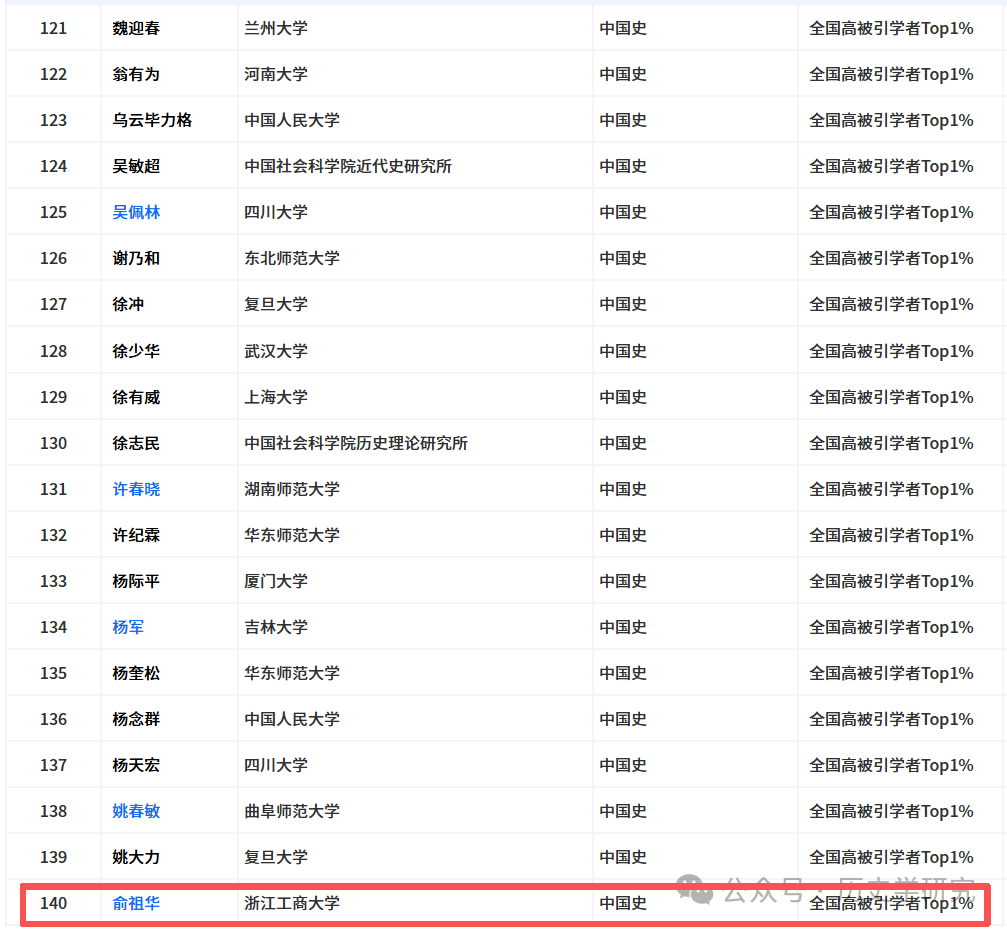Click the 俞祖华 link in row 140
The image size is (1007, 929).
pos(136,903)
